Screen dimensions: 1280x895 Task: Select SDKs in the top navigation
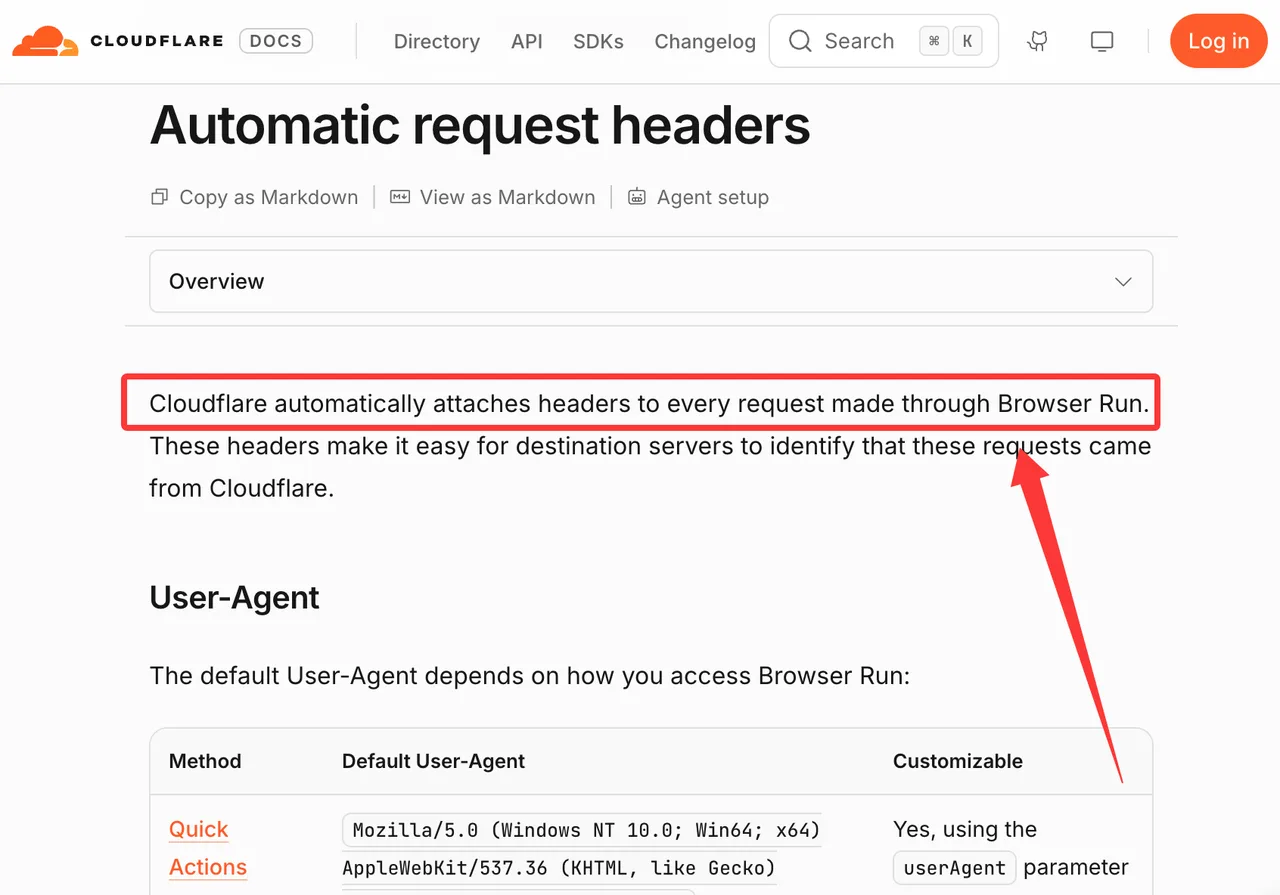[x=598, y=41]
